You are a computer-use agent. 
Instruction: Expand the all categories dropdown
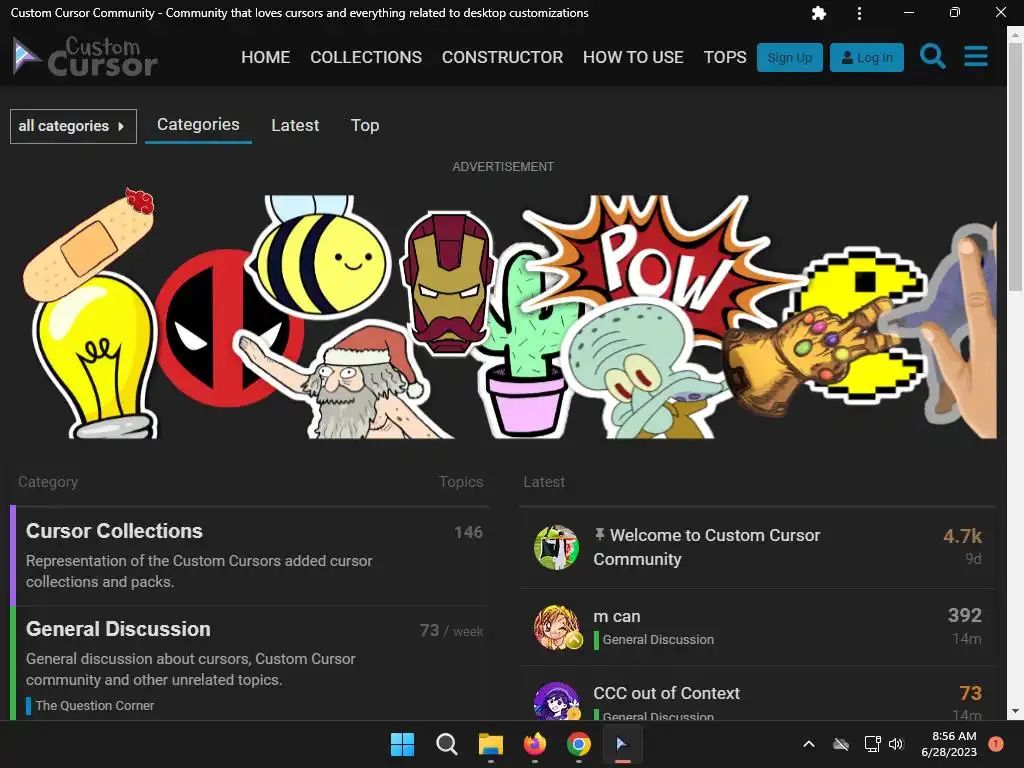(x=73, y=126)
